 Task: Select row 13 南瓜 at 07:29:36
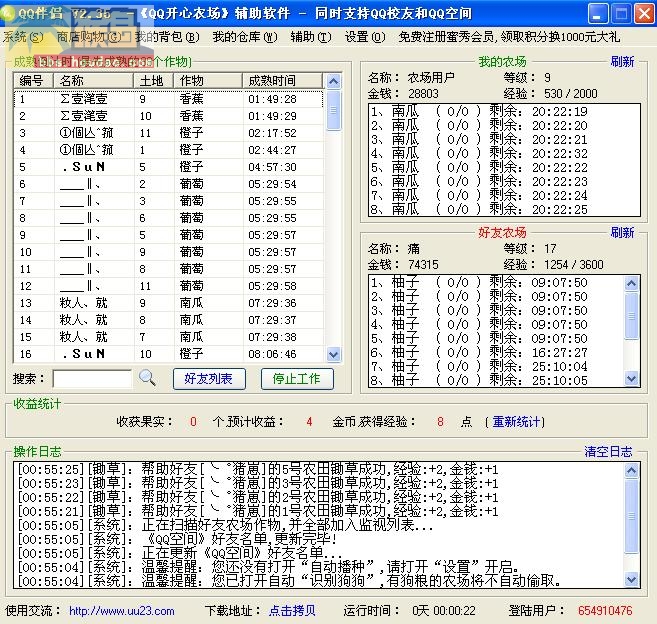(168, 303)
